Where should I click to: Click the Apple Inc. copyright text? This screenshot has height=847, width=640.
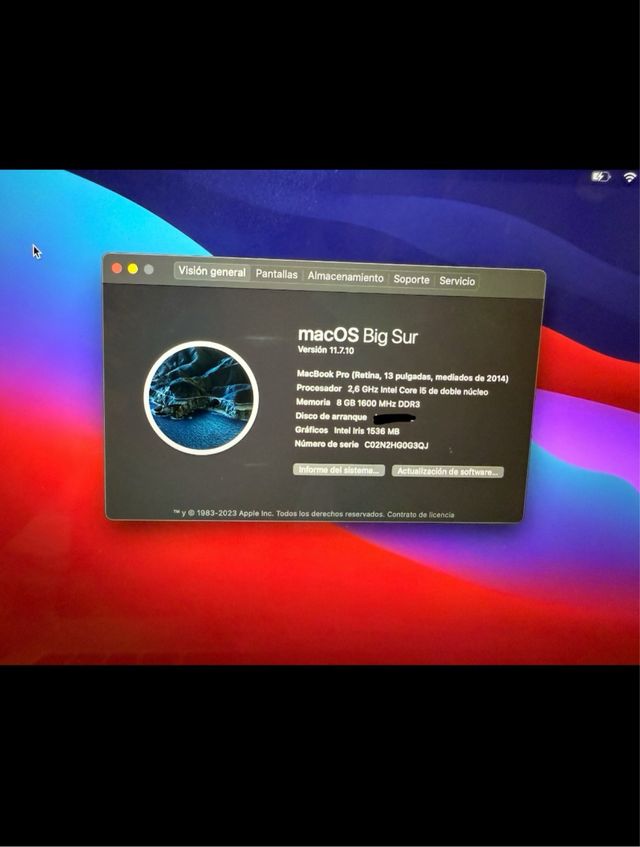pyautogui.click(x=278, y=513)
